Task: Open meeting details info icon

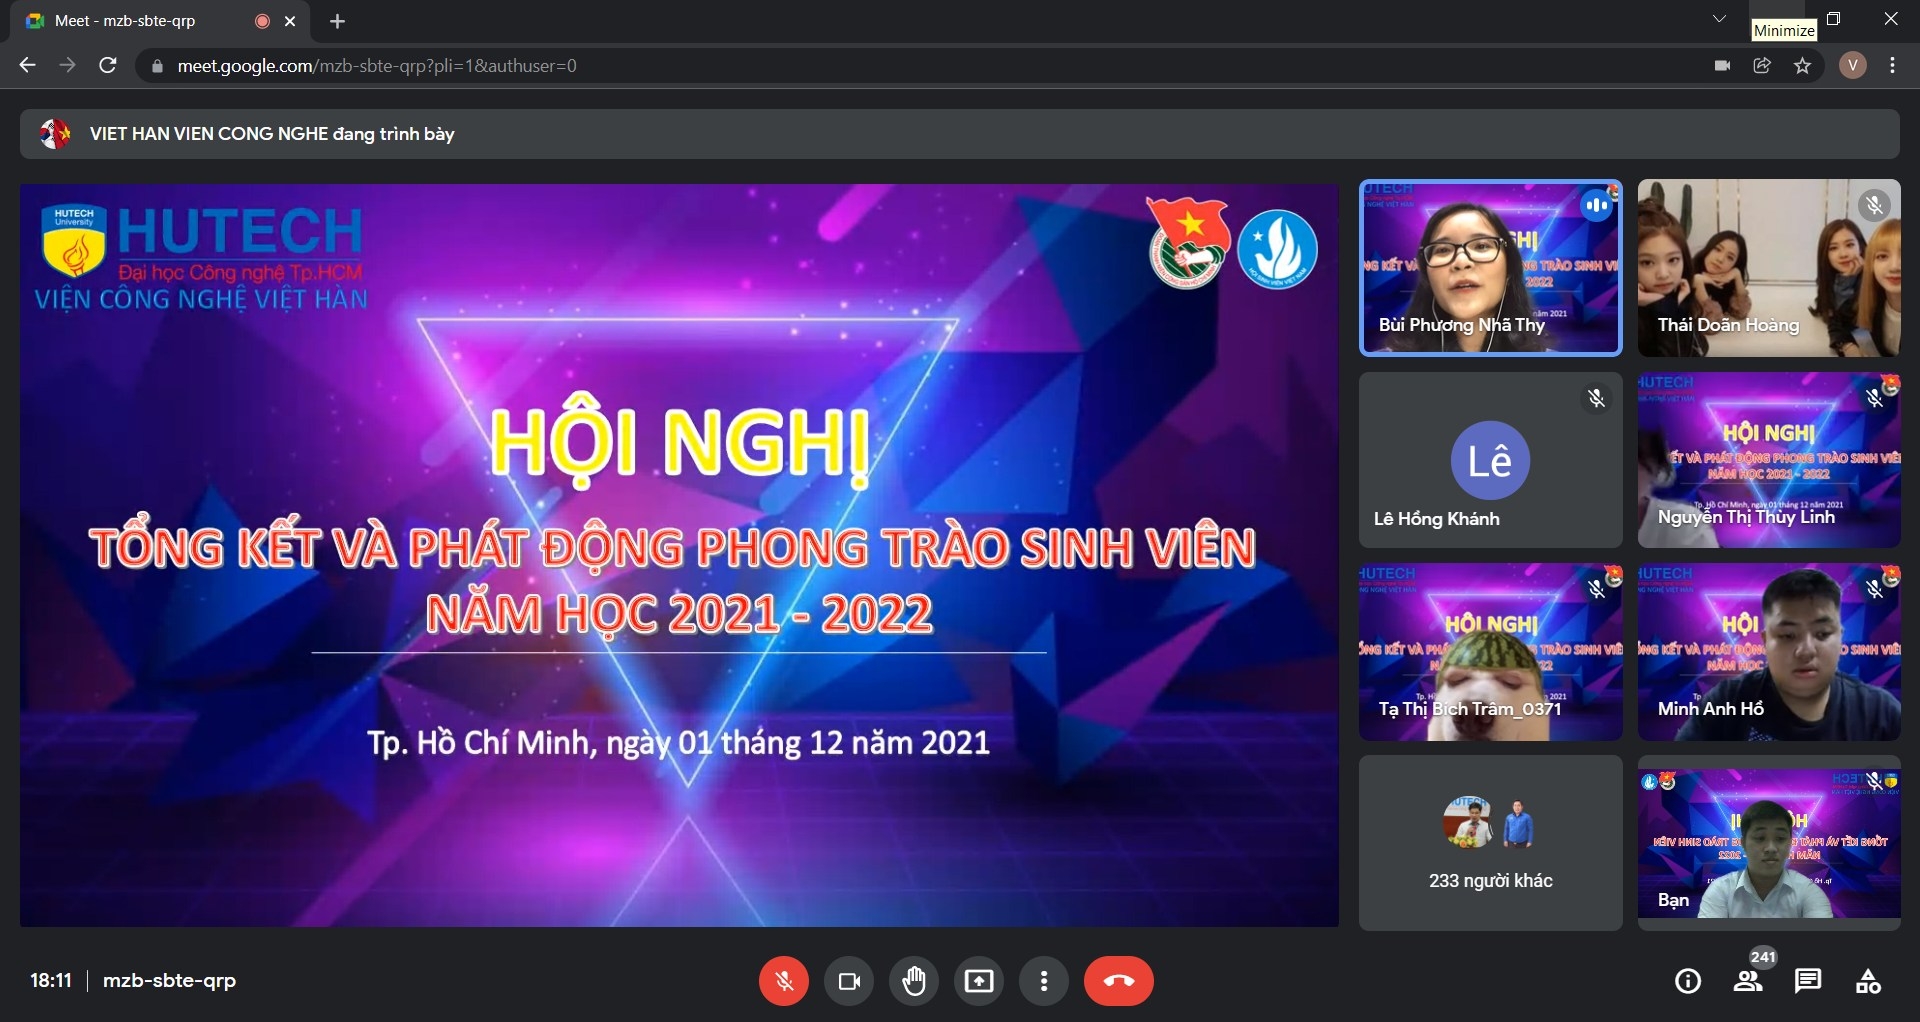Action: [x=1688, y=981]
